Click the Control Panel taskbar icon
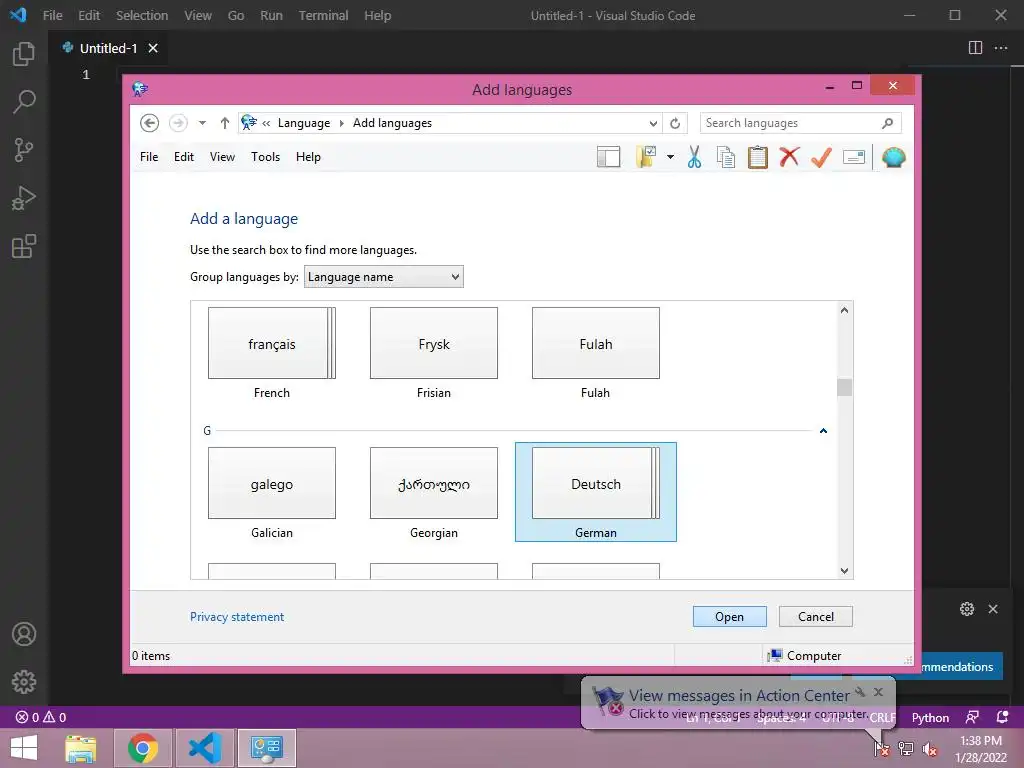This screenshot has width=1024, height=768. pyautogui.click(x=266, y=748)
